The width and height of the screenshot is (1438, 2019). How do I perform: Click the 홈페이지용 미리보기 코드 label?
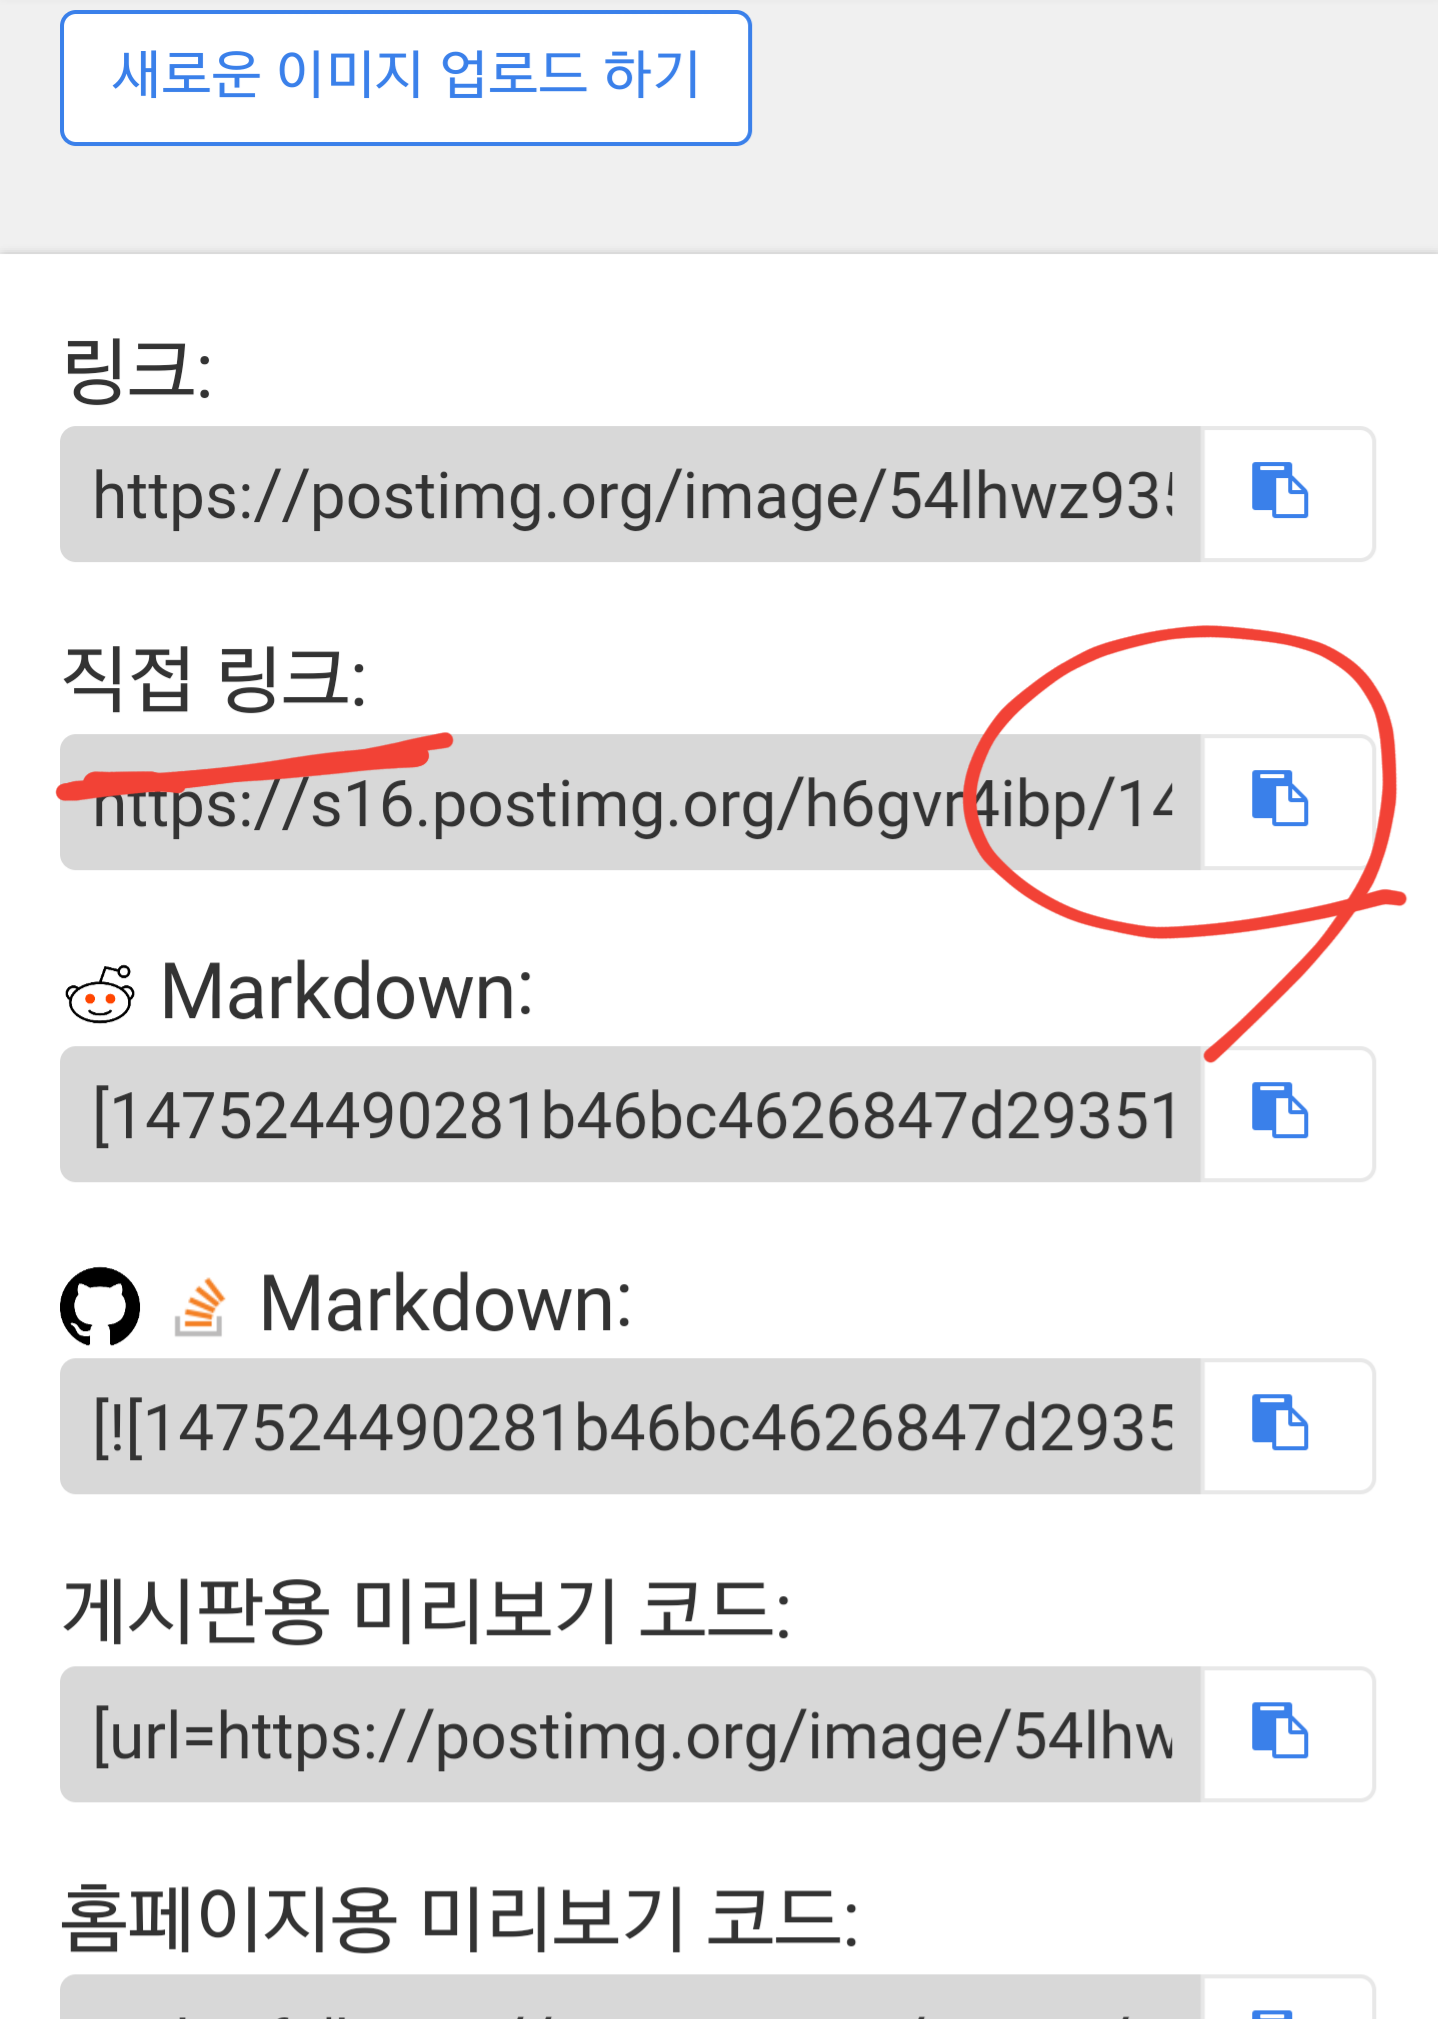460,1918
